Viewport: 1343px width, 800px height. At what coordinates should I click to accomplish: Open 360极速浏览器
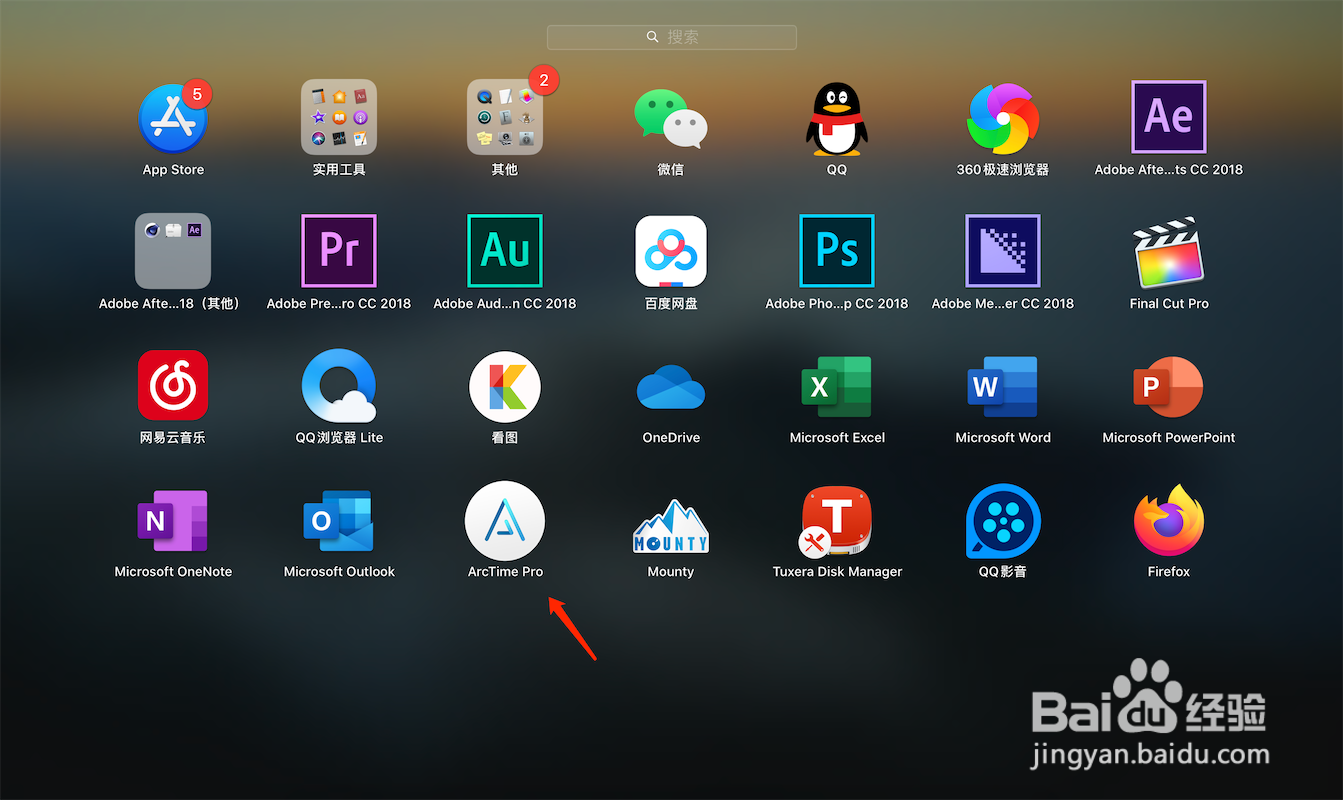click(x=1003, y=118)
